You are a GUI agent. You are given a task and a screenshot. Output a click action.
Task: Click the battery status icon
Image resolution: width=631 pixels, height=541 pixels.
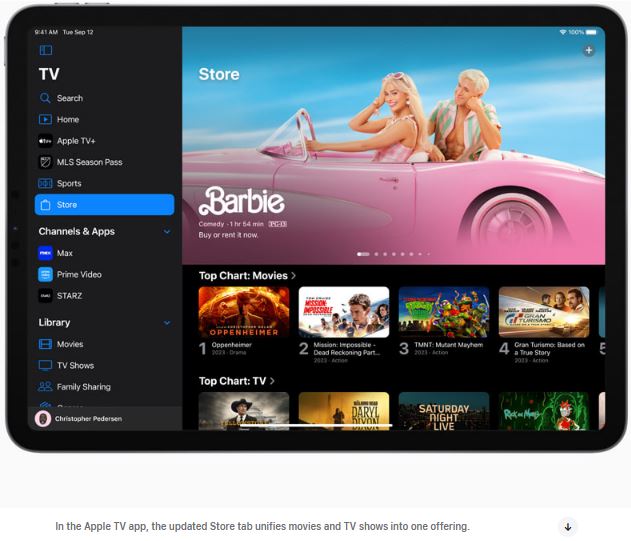pyautogui.click(x=591, y=32)
